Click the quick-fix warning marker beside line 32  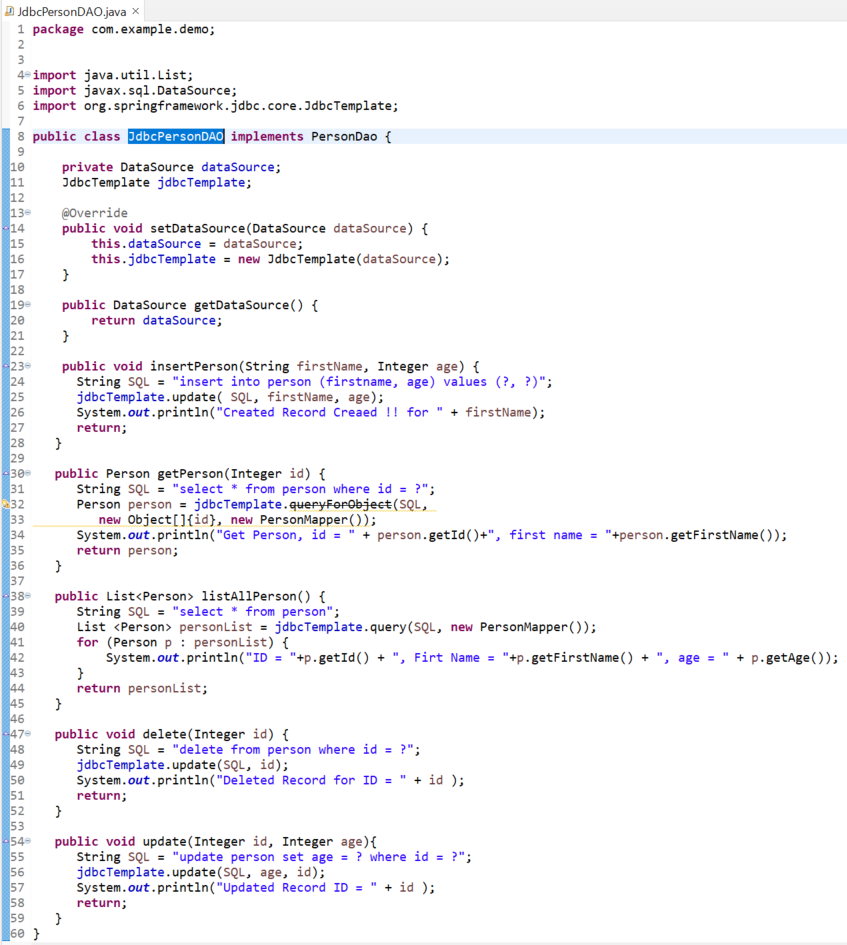(x=6, y=503)
